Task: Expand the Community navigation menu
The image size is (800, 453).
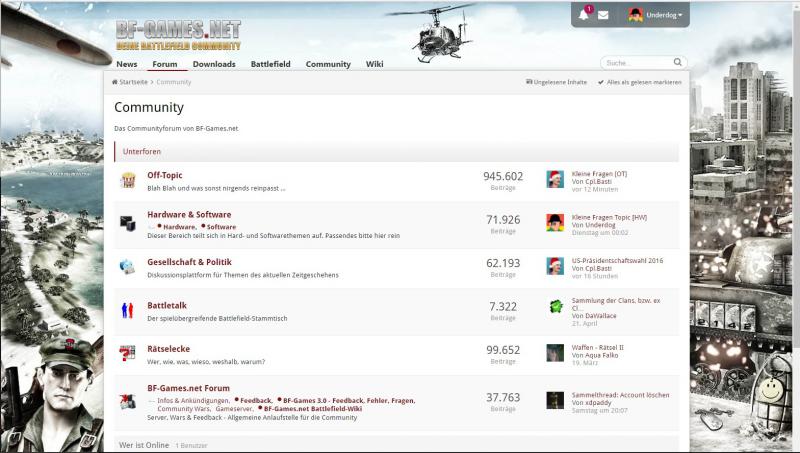Action: point(328,64)
